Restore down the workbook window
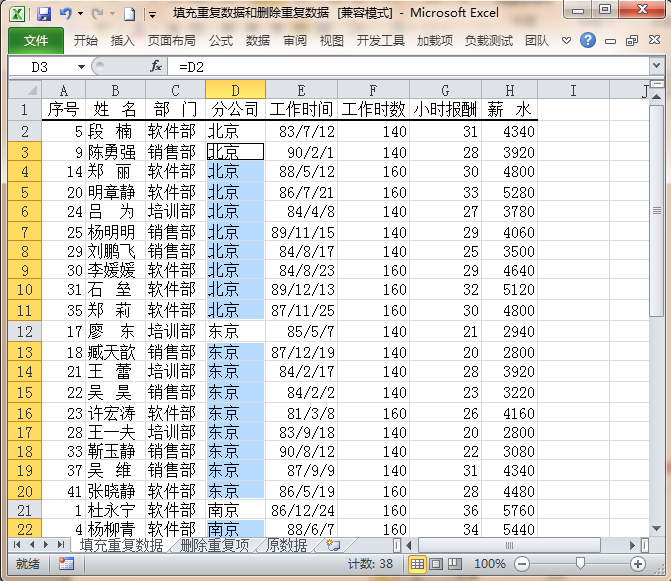Image resolution: width=671 pixels, height=581 pixels. pyautogui.click(x=632, y=41)
